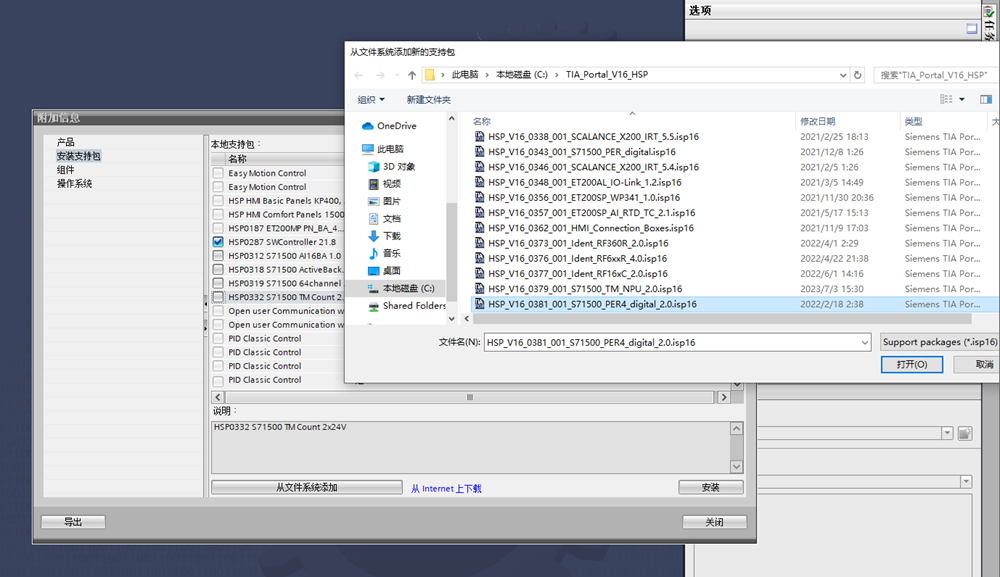Select file icon of HSP_V16_0346 SCALANCE_X200_IRT_5.4
The height and width of the screenshot is (577, 1000).
(x=480, y=167)
